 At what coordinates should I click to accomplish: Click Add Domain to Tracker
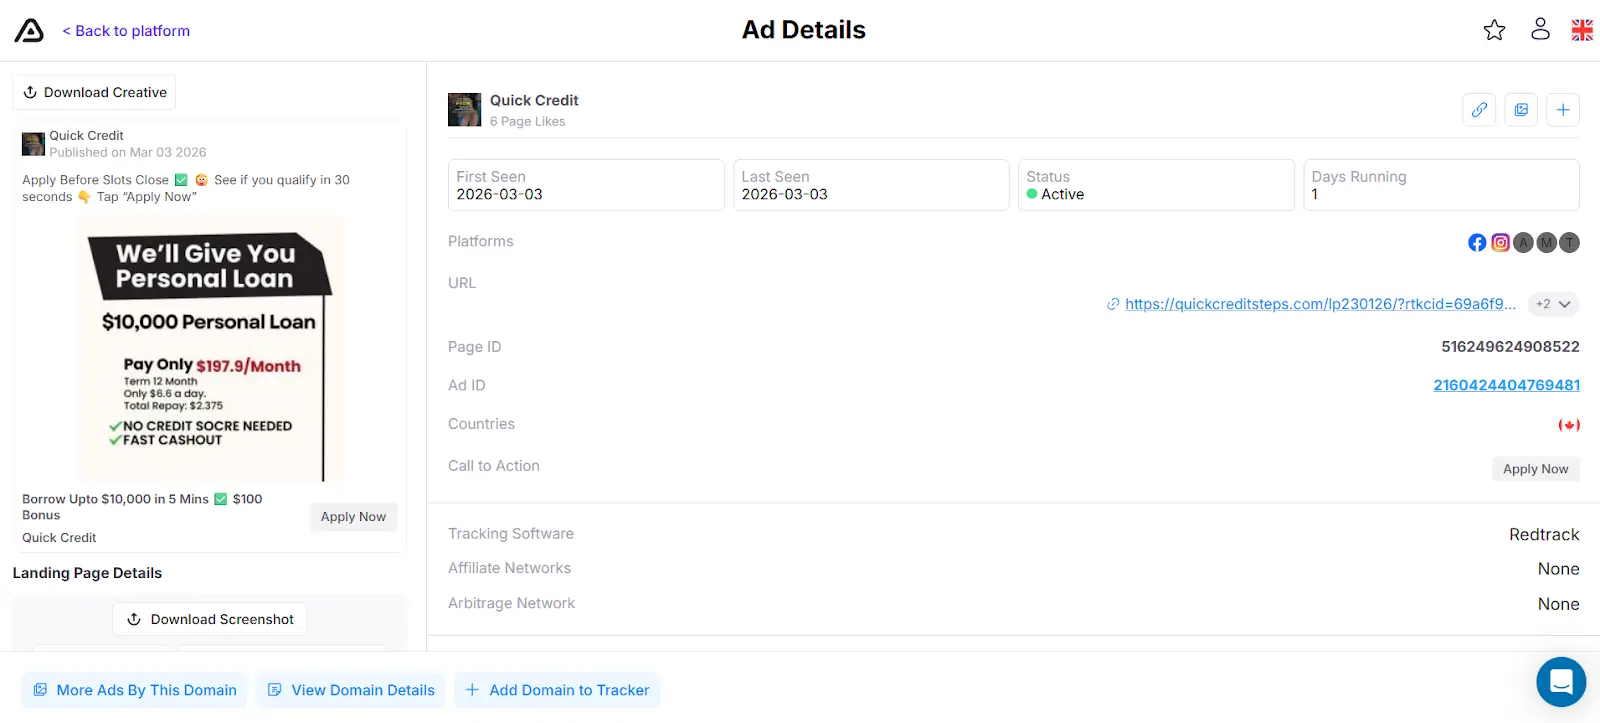[x=557, y=690]
